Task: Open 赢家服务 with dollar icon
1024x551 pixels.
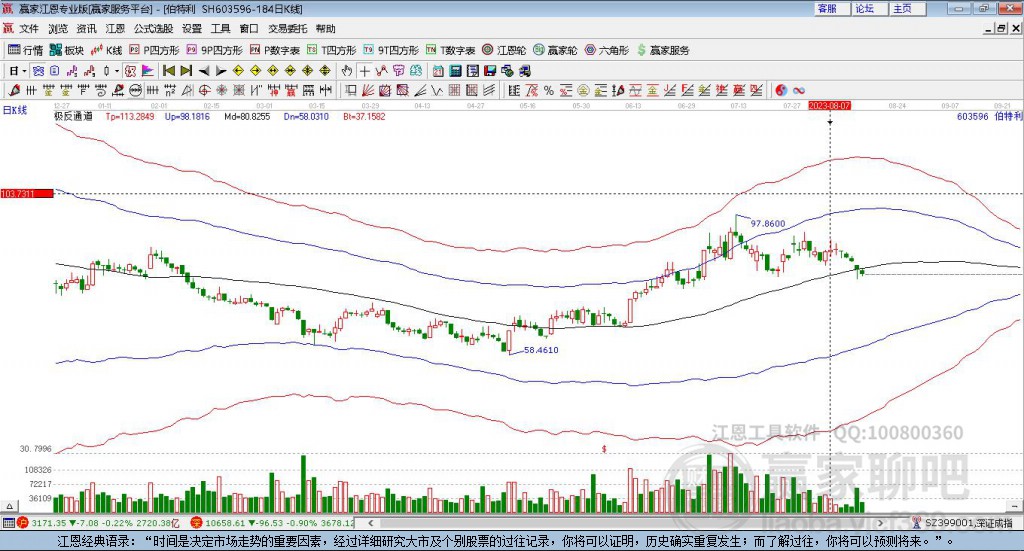Action: click(663, 50)
